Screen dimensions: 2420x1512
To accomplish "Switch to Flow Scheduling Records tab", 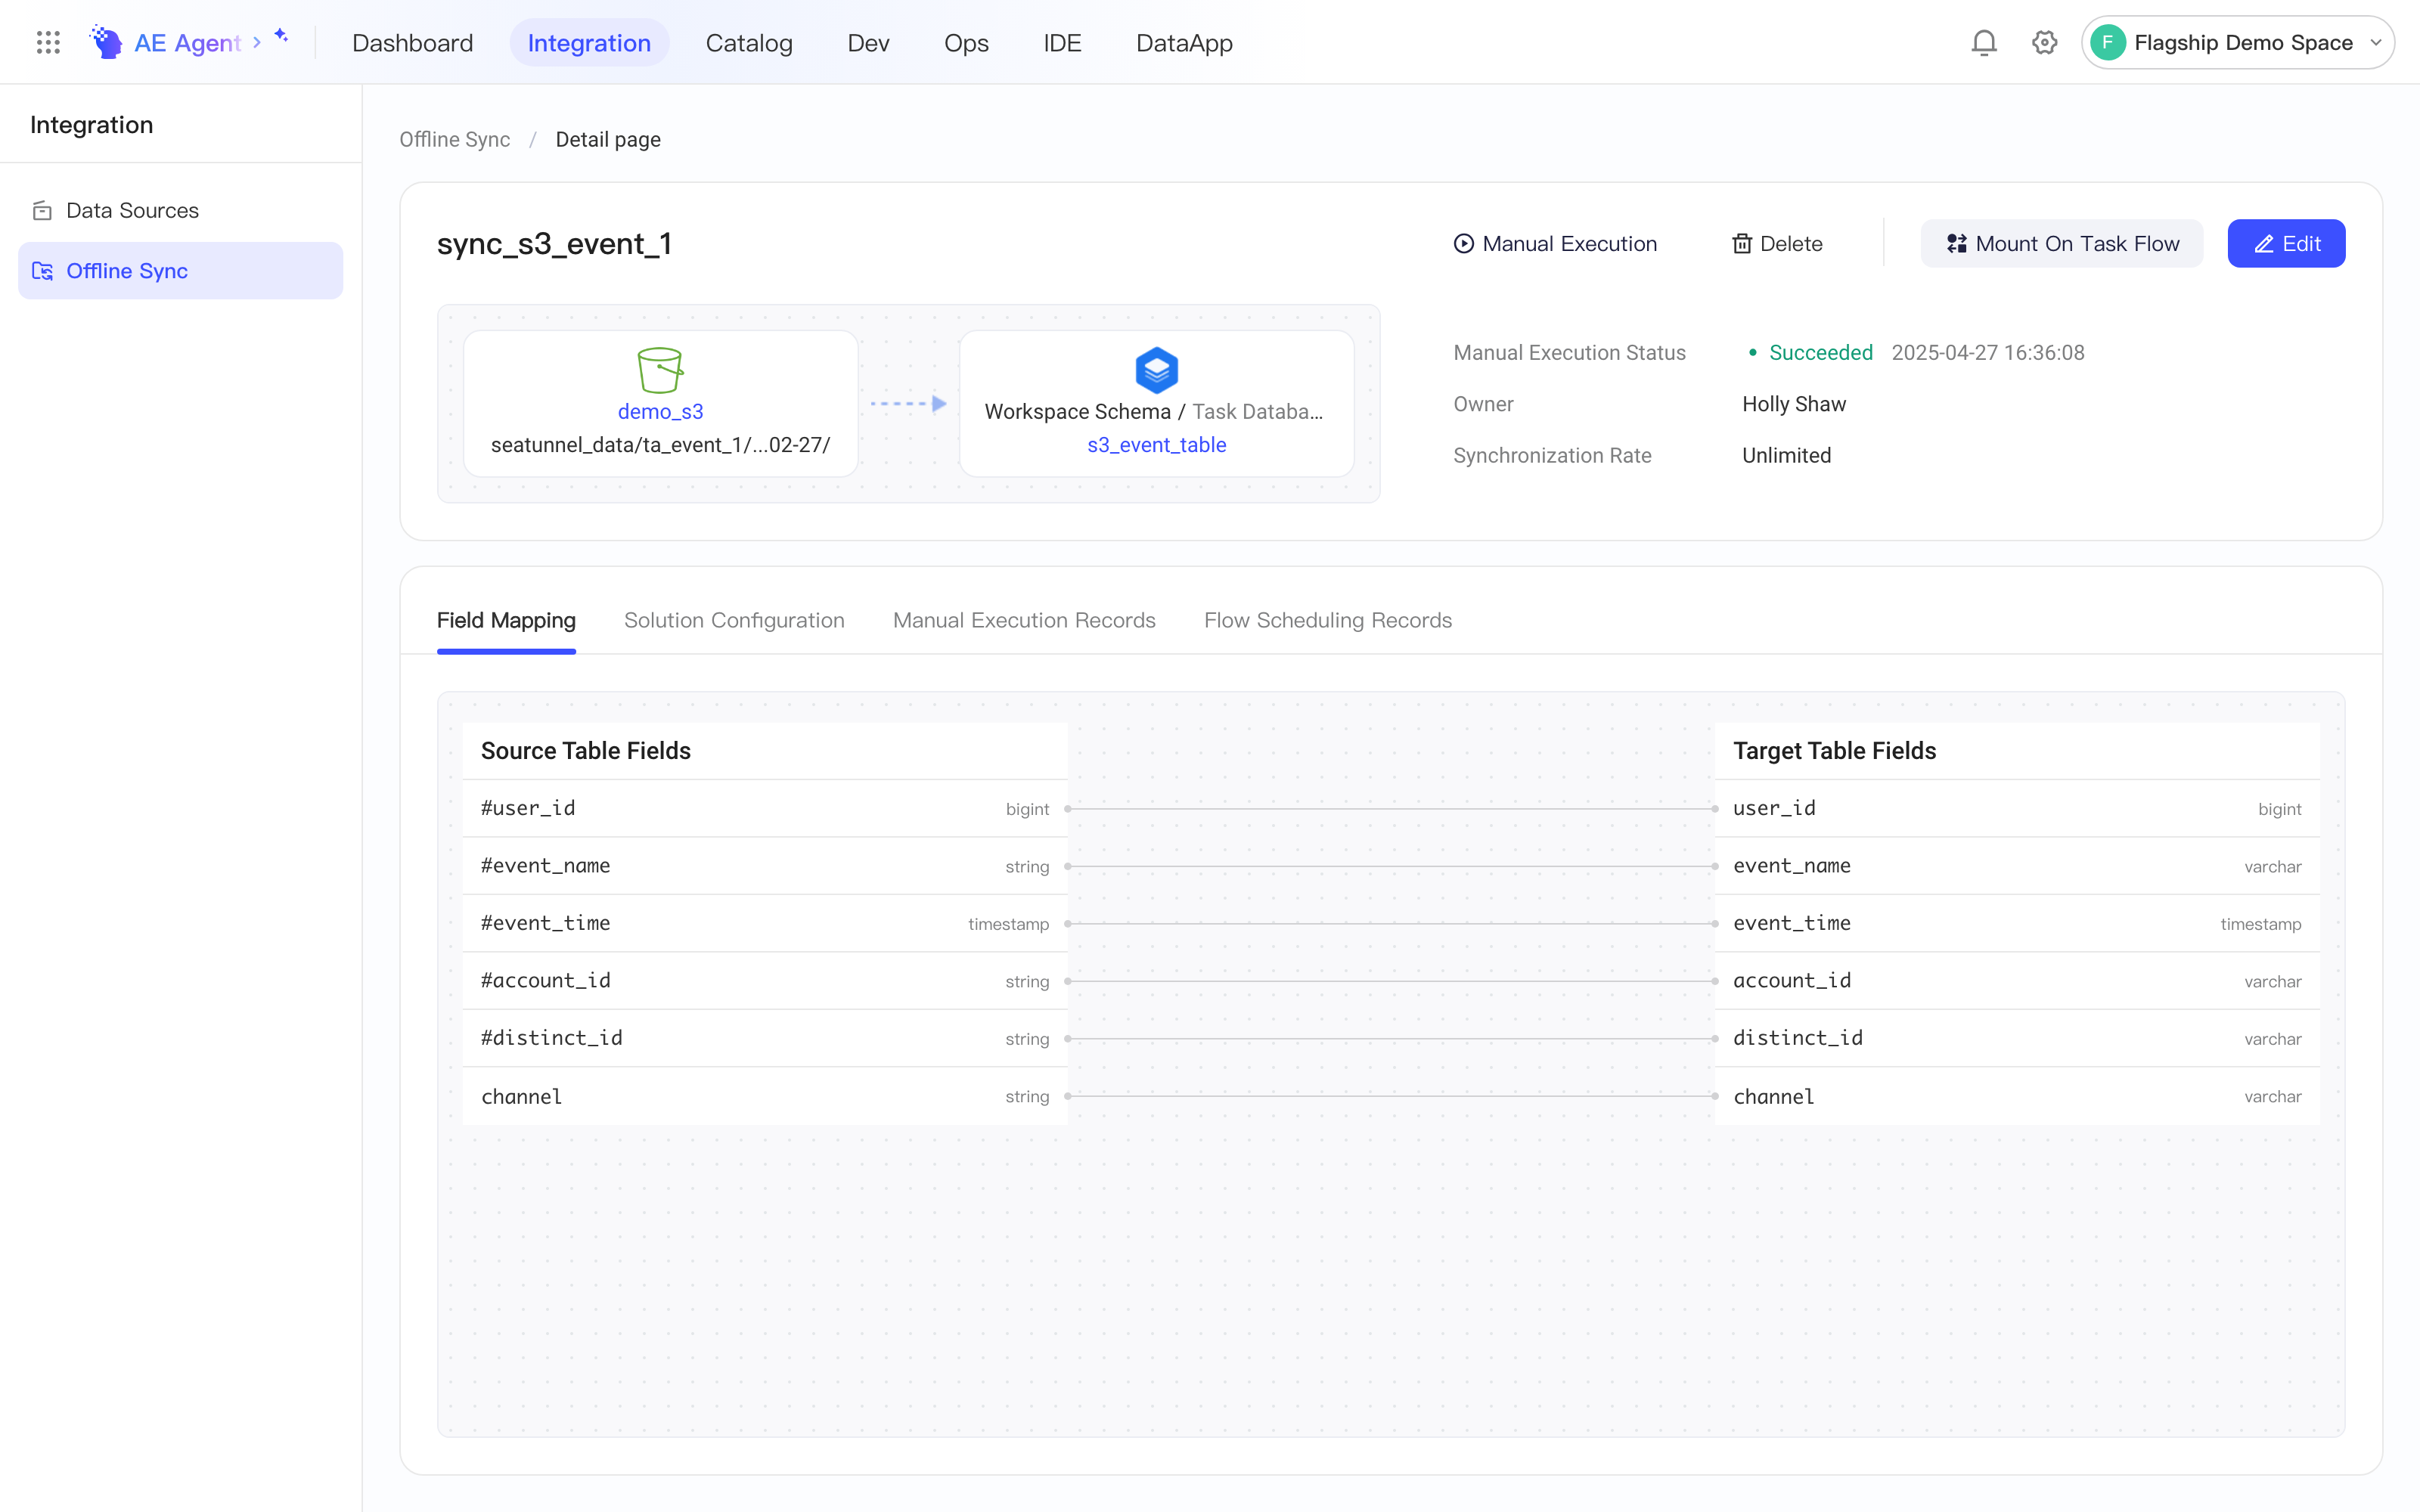I will (1328, 620).
